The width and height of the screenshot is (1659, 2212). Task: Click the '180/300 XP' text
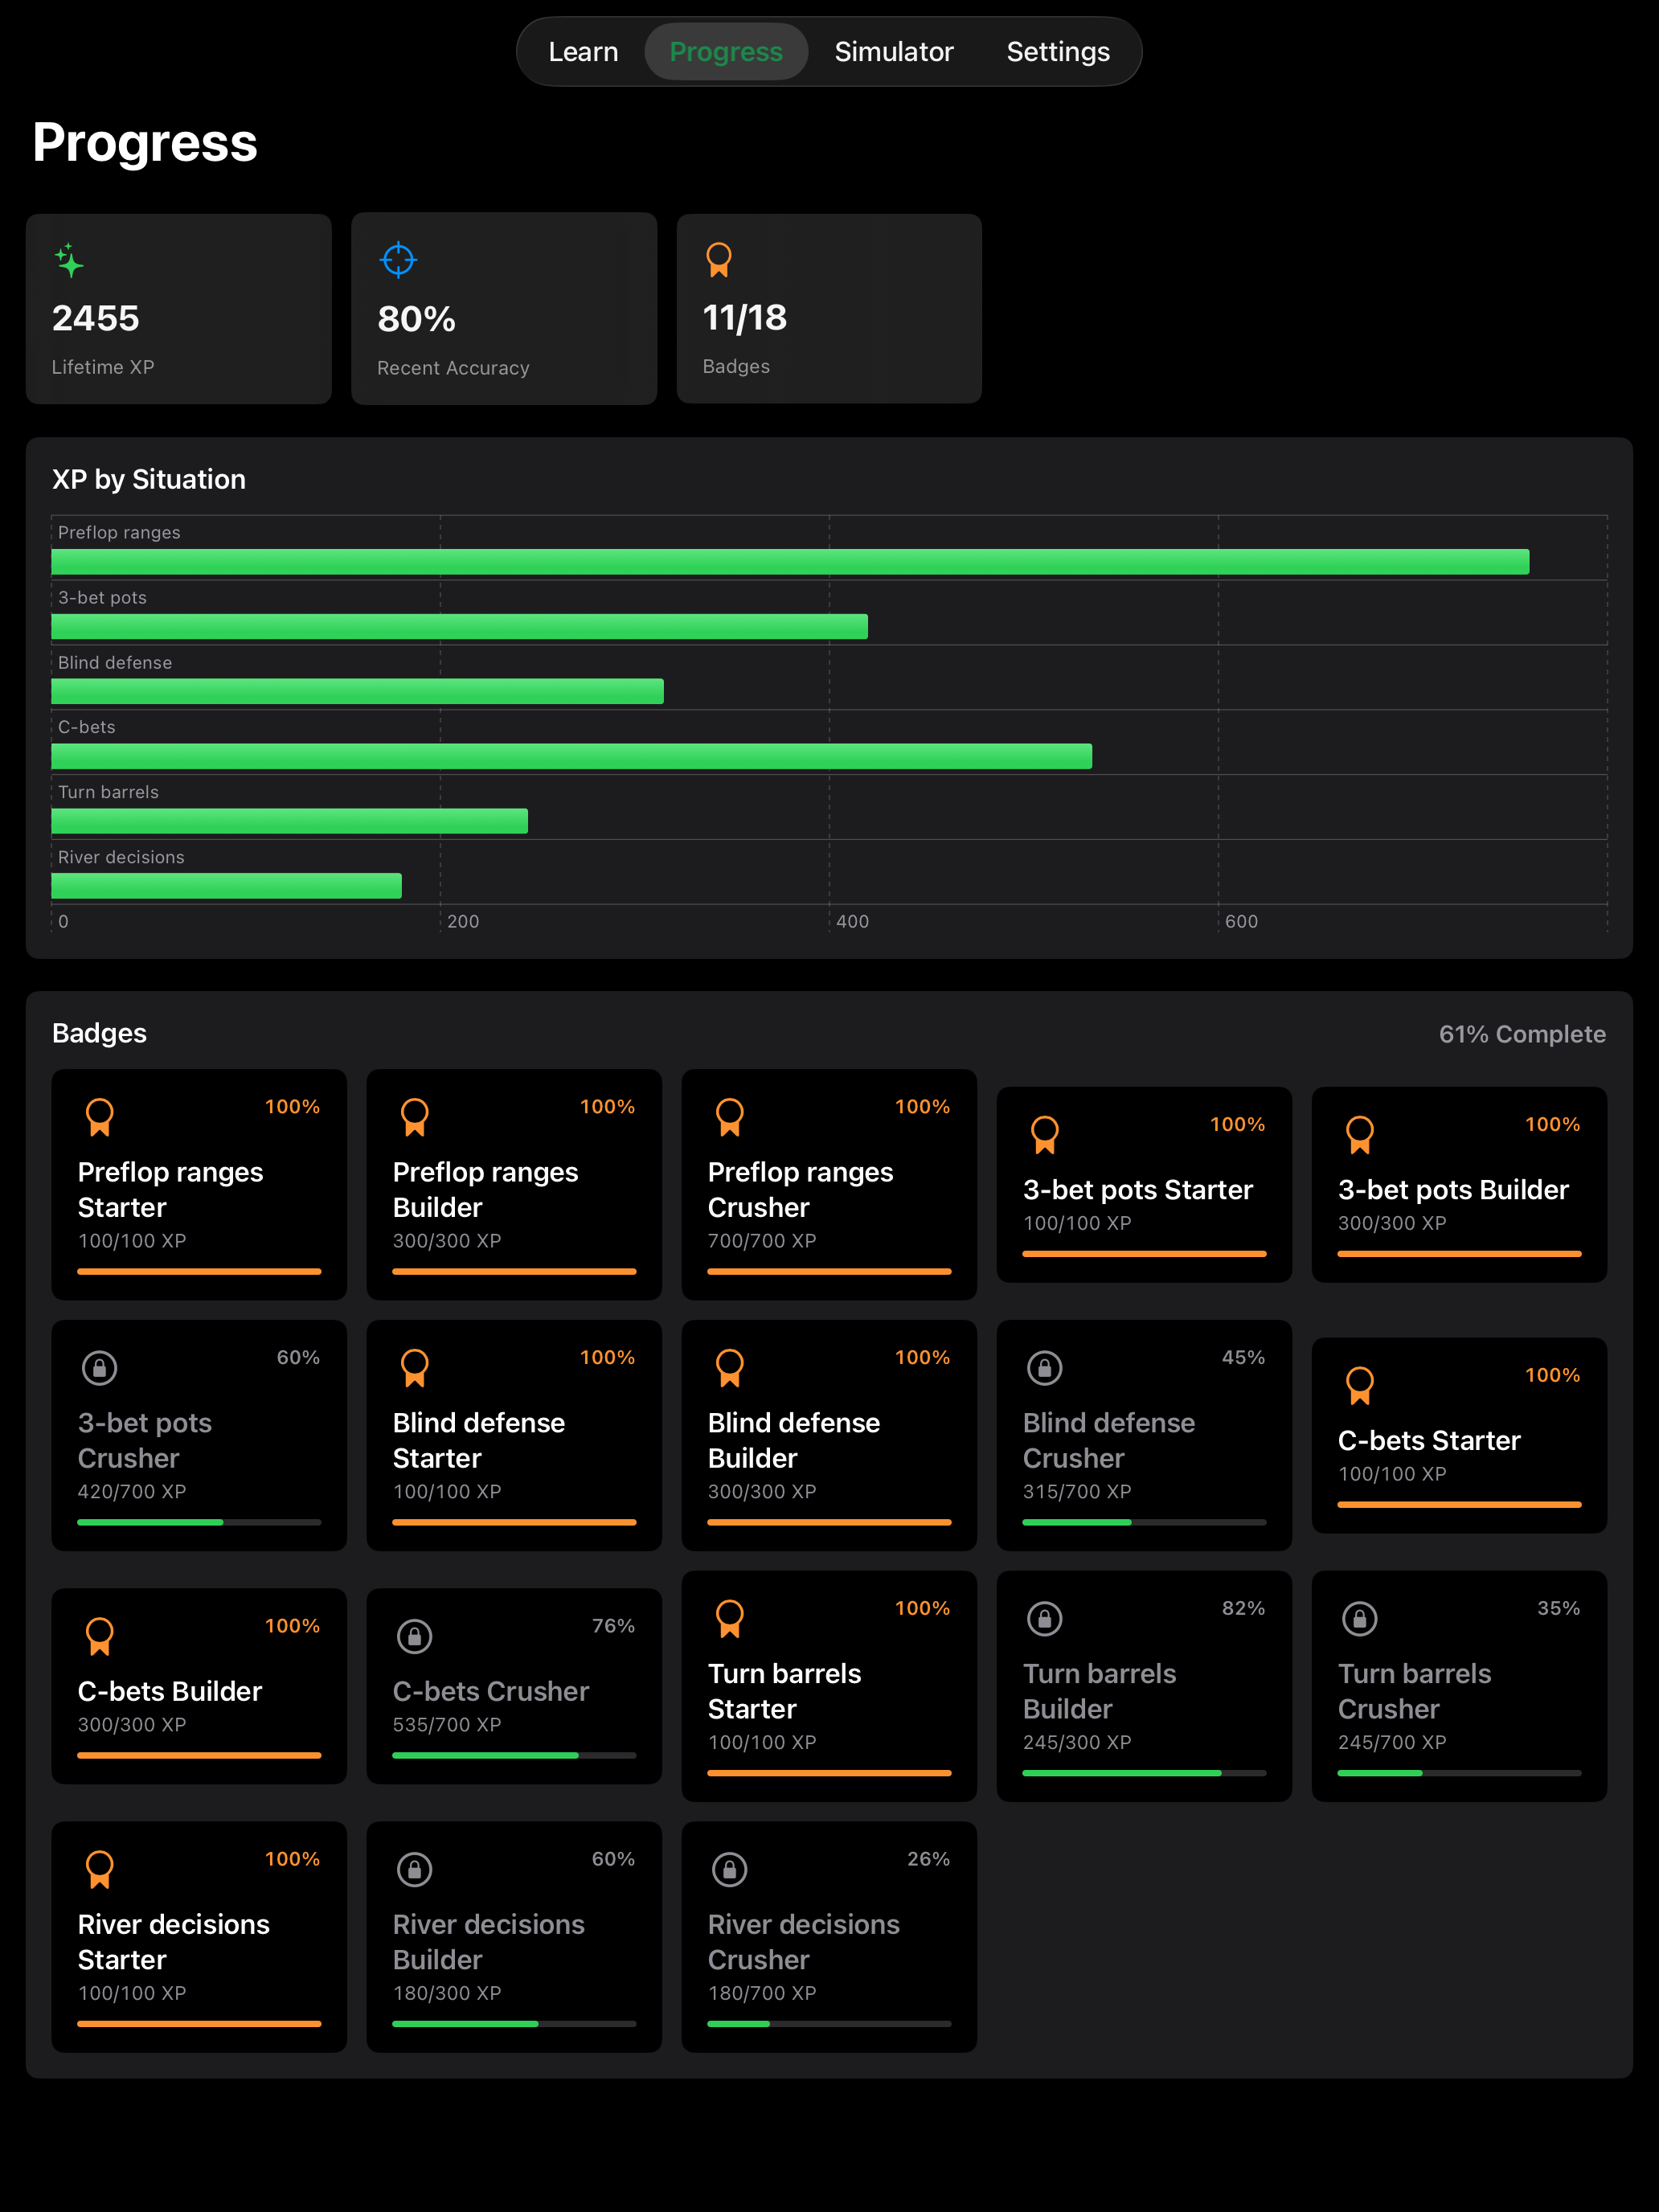click(447, 1993)
